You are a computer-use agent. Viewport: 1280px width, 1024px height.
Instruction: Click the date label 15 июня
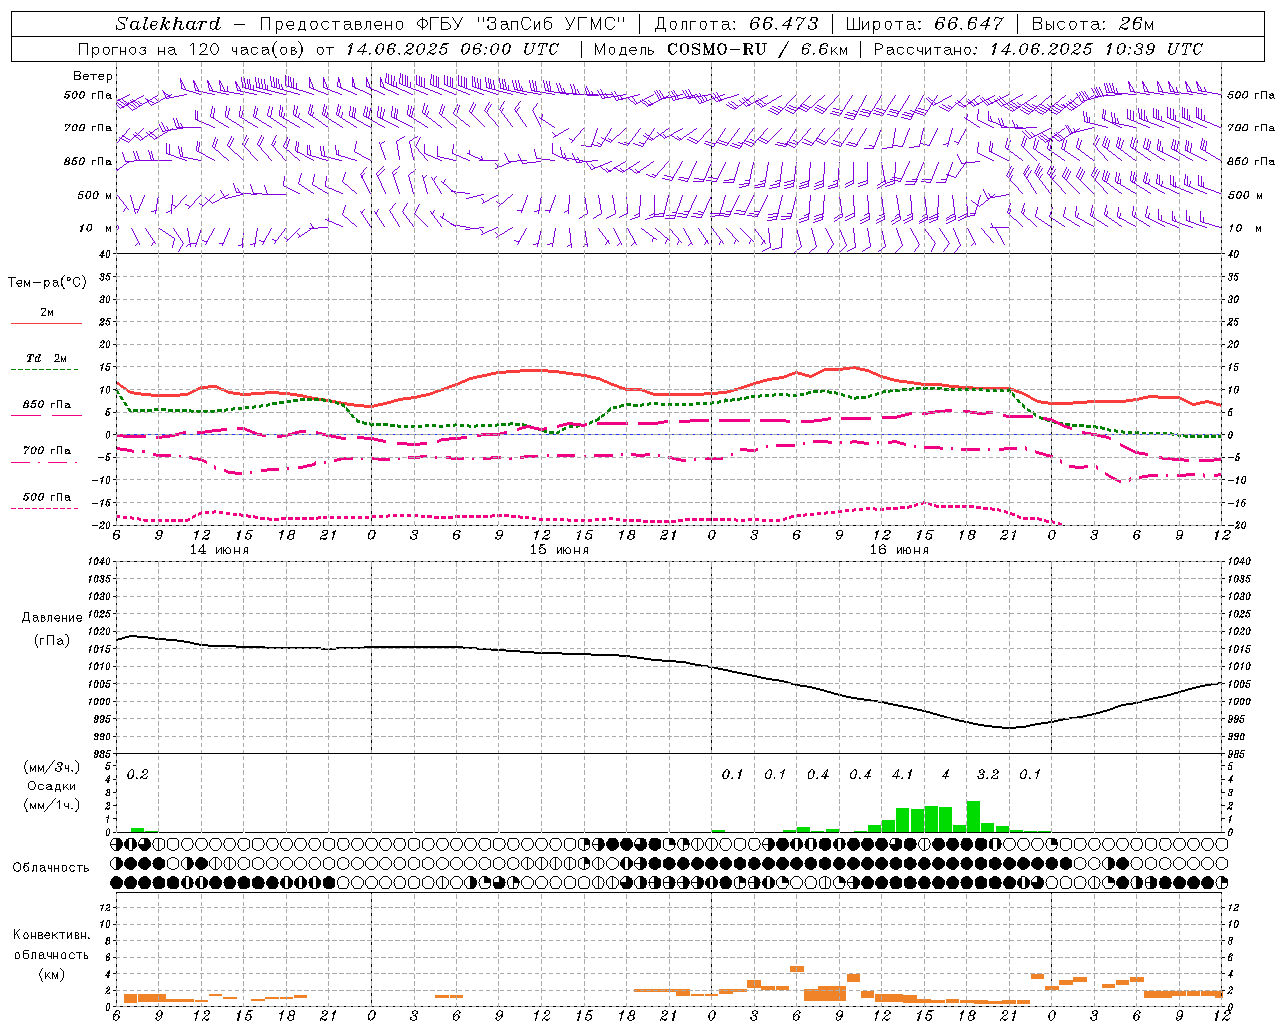559,550
